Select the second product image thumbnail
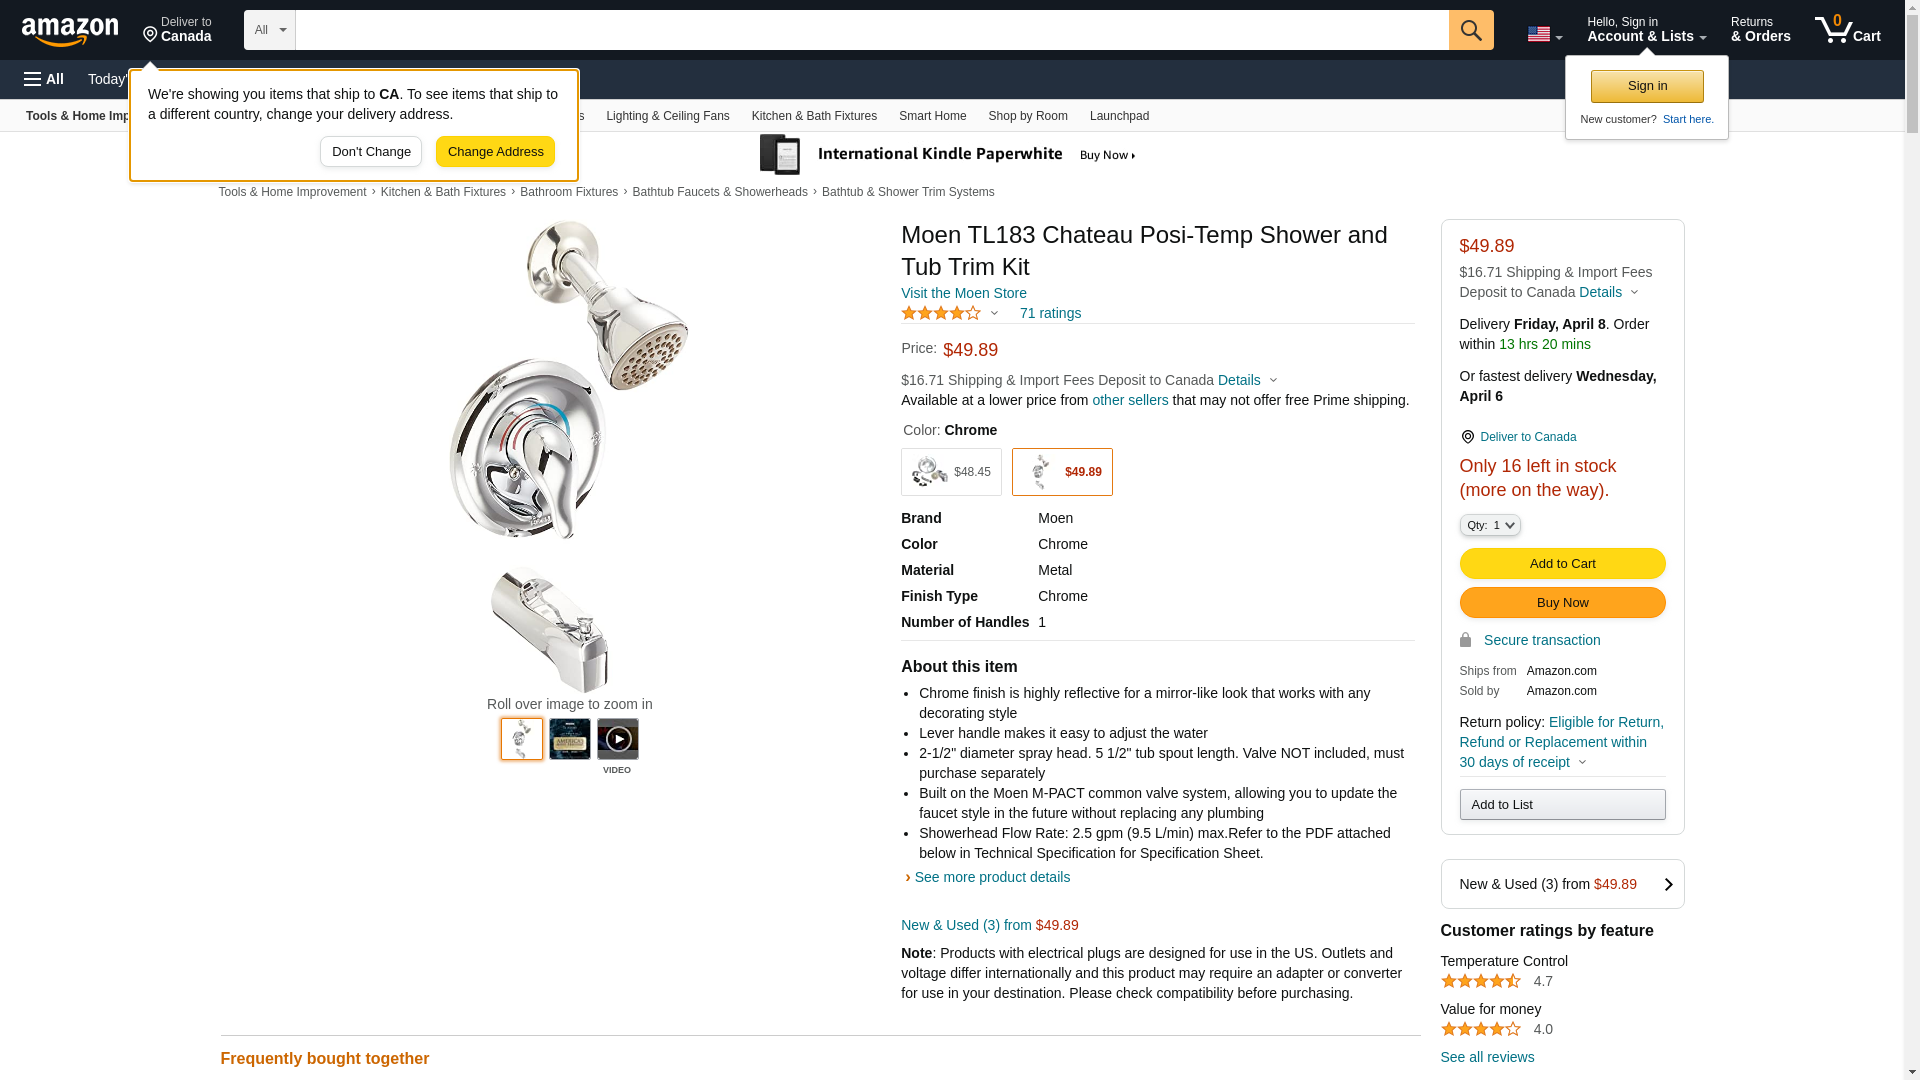This screenshot has height=1080, width=1920. pyautogui.click(x=569, y=740)
